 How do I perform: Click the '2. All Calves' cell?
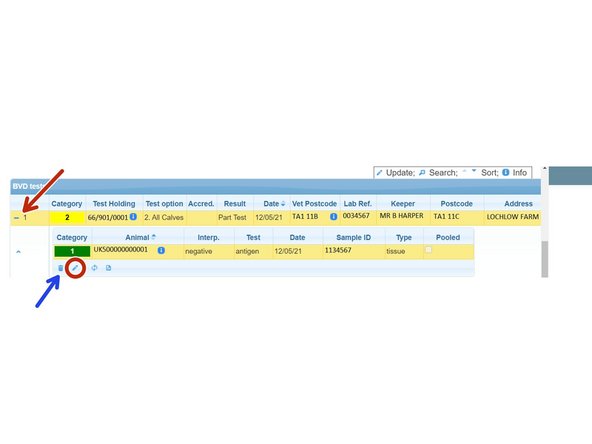point(164,217)
